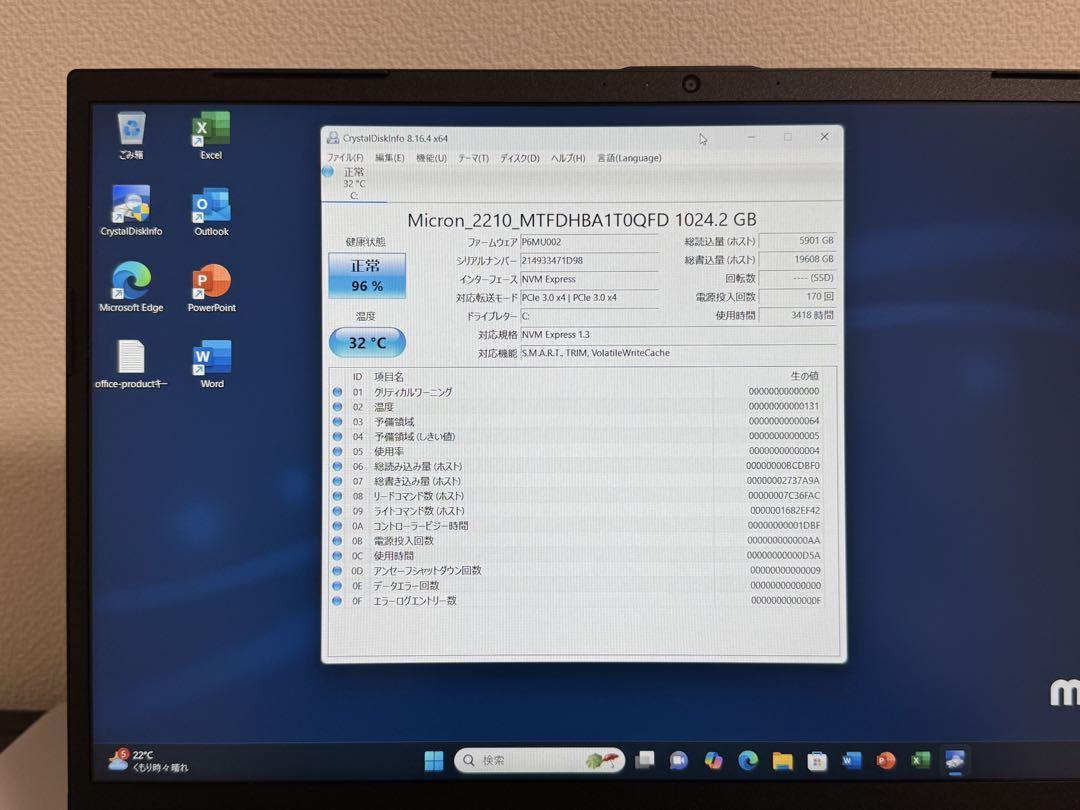Select row 0B 電源投入回数

577,541
